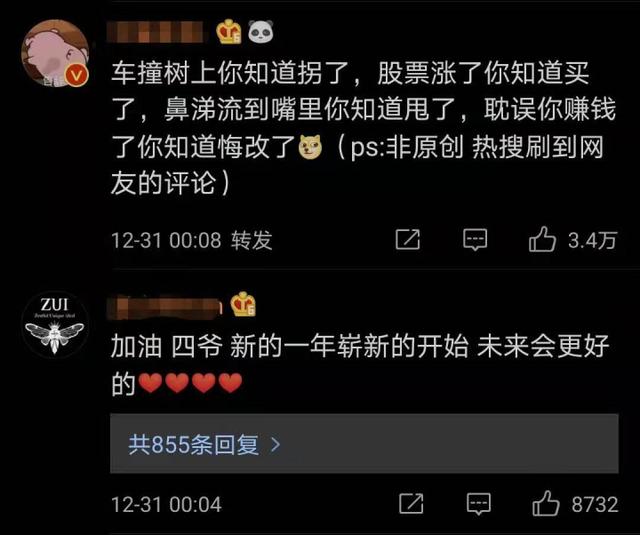Open reply icon on first comment
640x535 pixels.
(475, 240)
